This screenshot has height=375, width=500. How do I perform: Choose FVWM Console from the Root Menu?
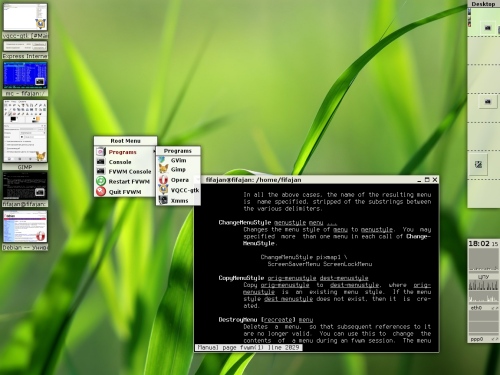[125, 172]
